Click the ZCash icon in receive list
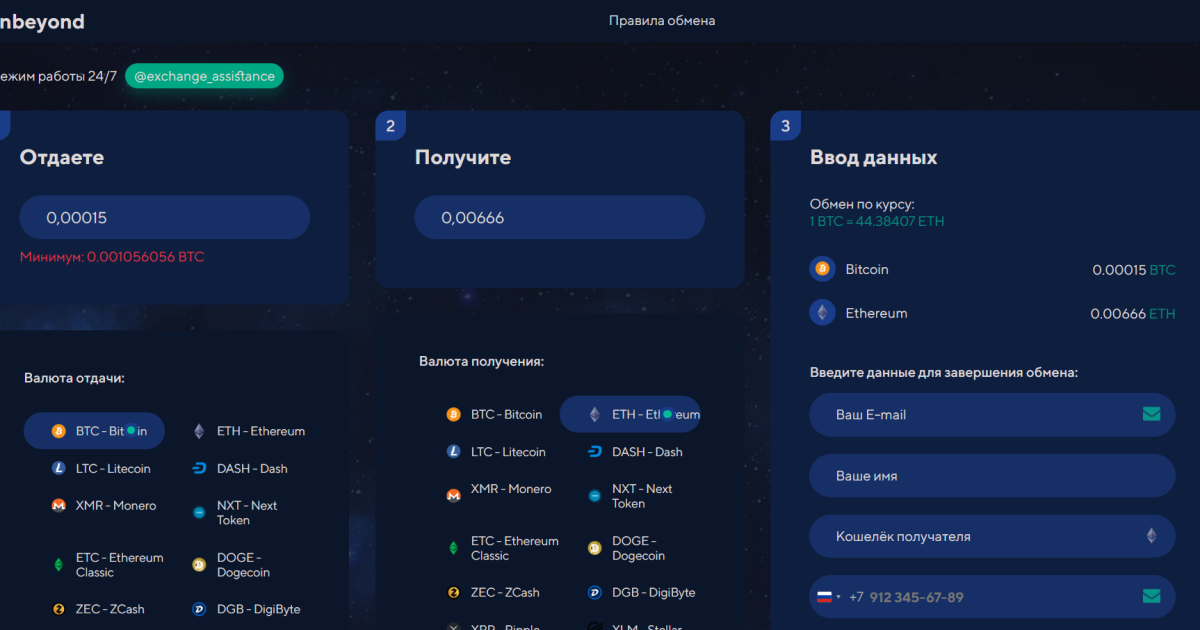 (x=453, y=592)
